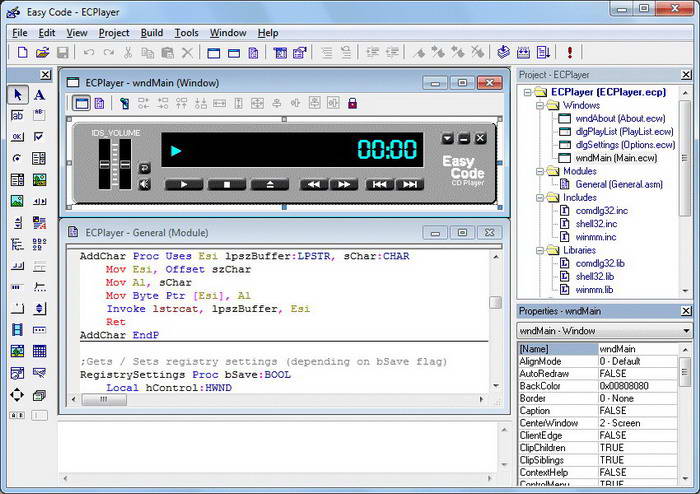The width and height of the screenshot is (700, 494).
Task: Click the padlock lock-controls icon
Action: (352, 103)
